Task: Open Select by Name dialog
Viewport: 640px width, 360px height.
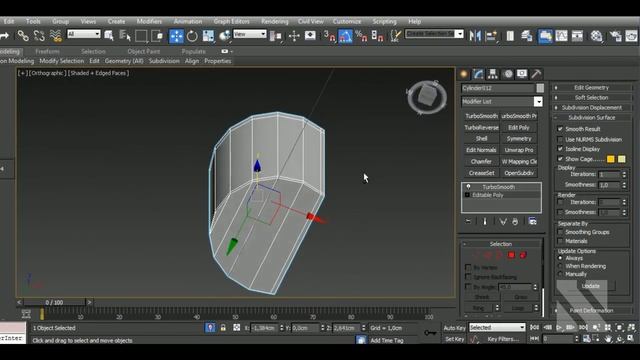Action: click(125, 36)
